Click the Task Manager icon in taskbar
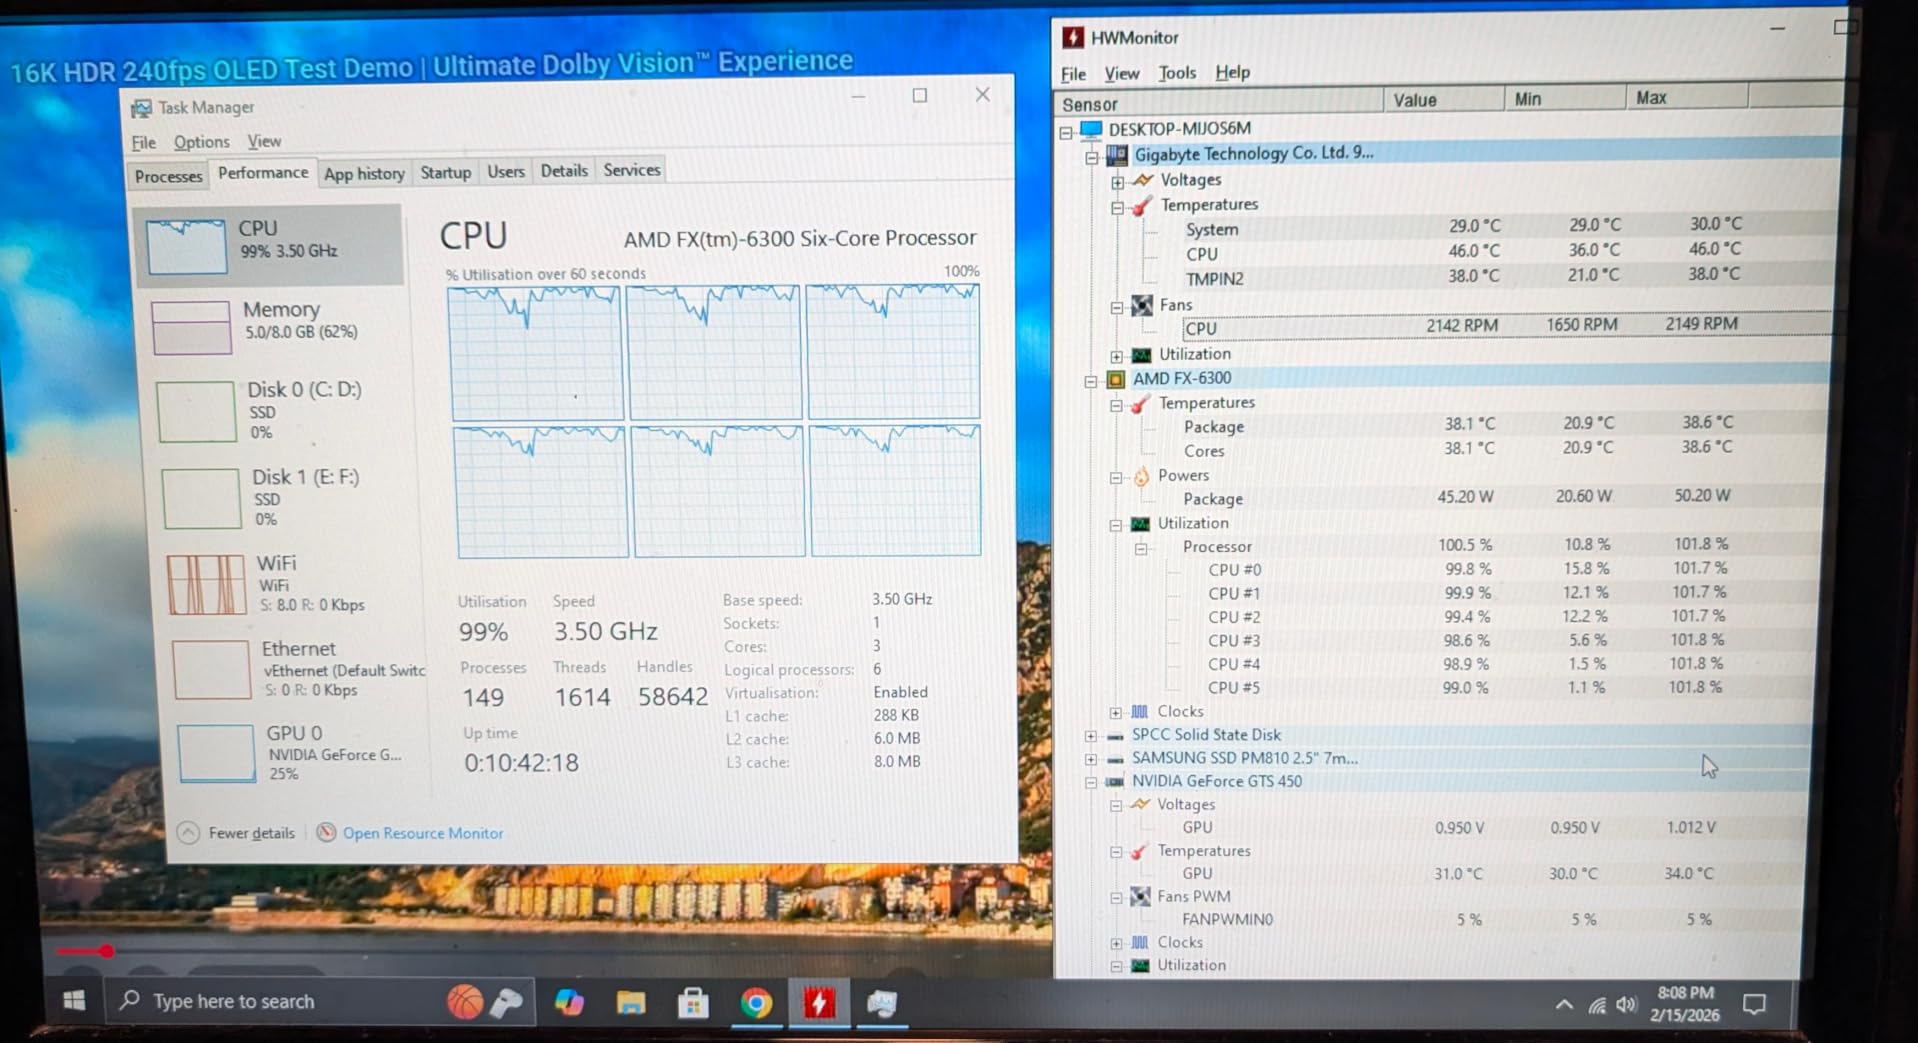The width and height of the screenshot is (1918, 1043). (x=882, y=1003)
